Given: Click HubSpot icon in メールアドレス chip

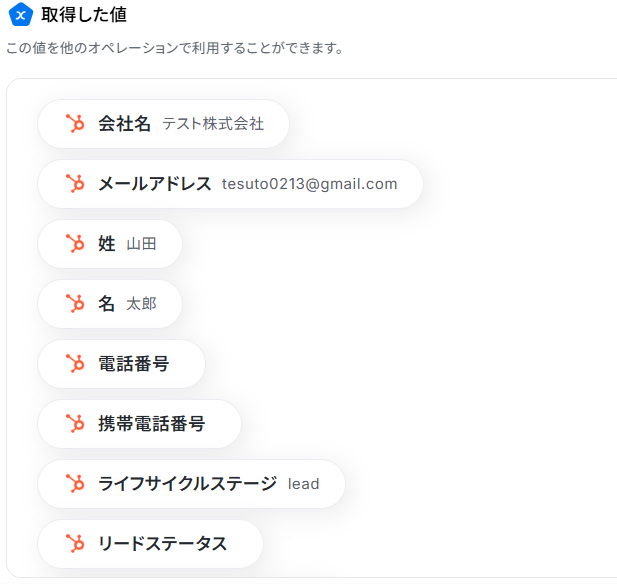Looking at the screenshot, I should pos(74,184).
